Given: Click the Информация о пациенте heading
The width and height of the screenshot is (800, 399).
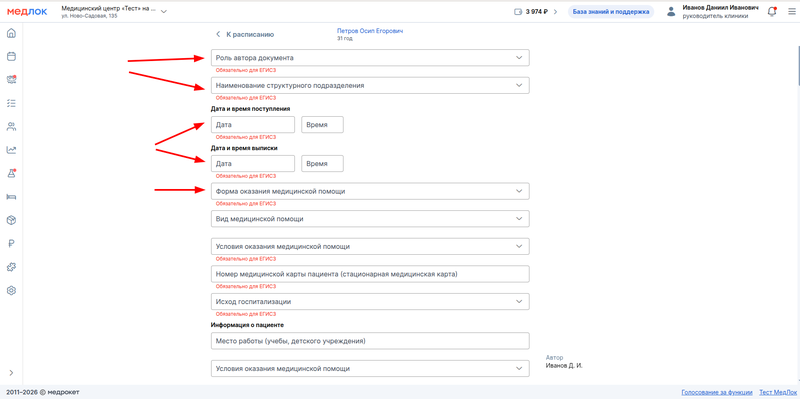Looking at the screenshot, I should 247,325.
